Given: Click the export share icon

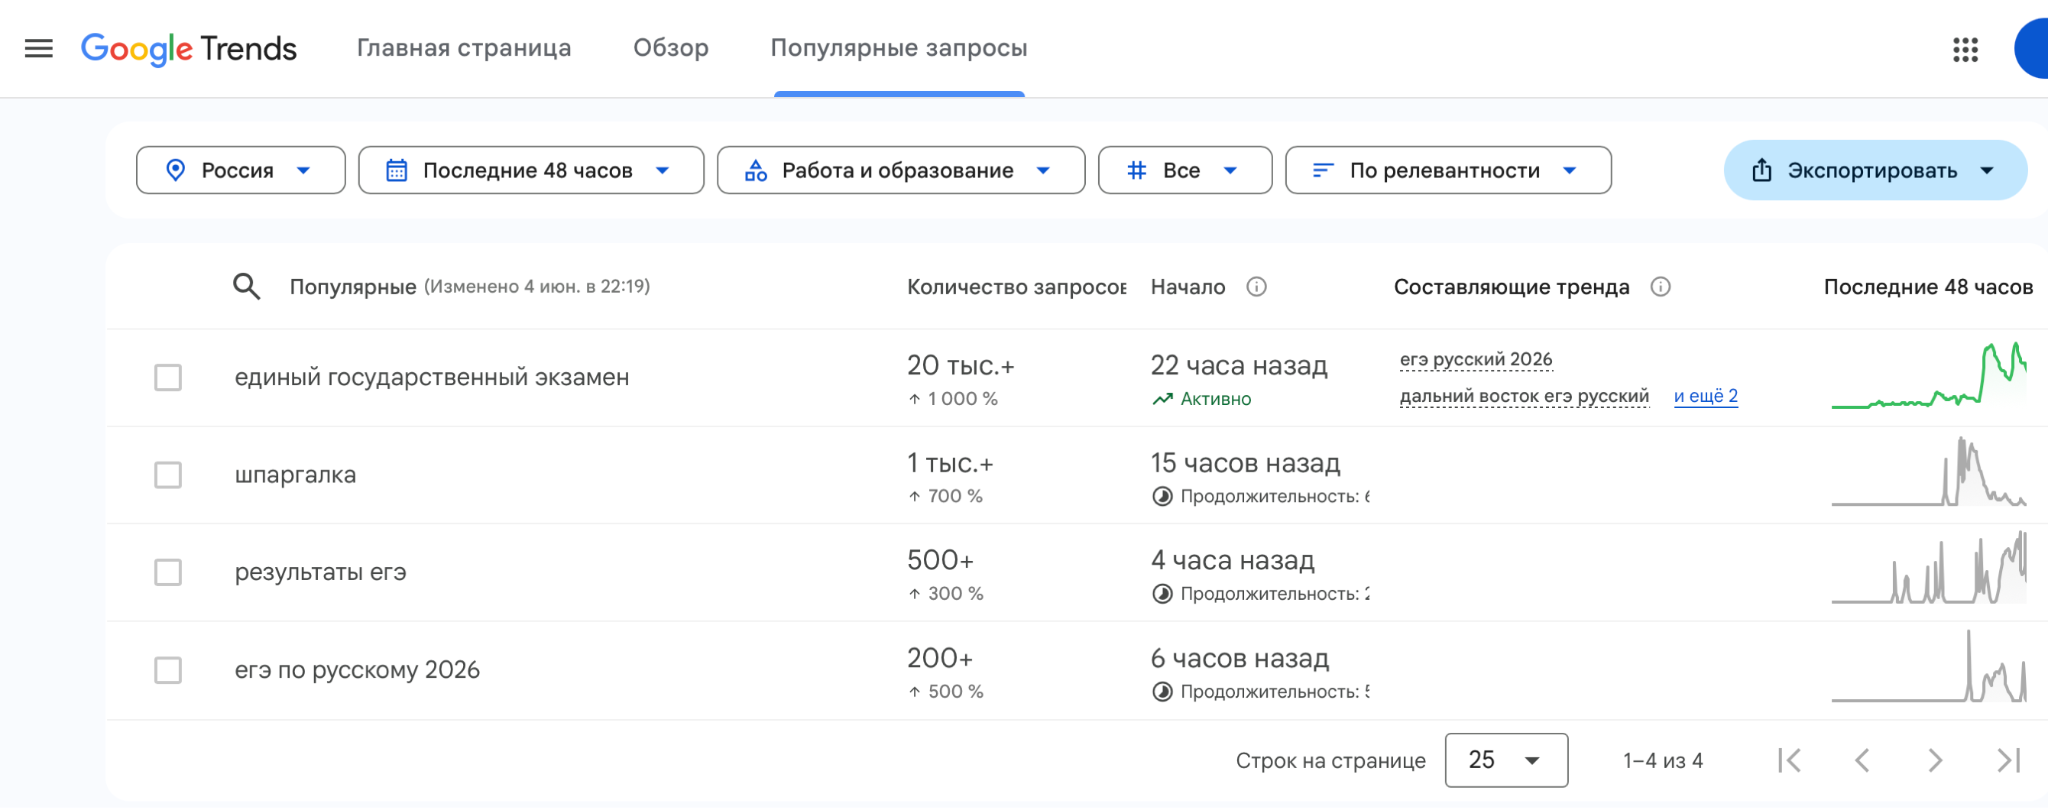Looking at the screenshot, I should (1762, 170).
